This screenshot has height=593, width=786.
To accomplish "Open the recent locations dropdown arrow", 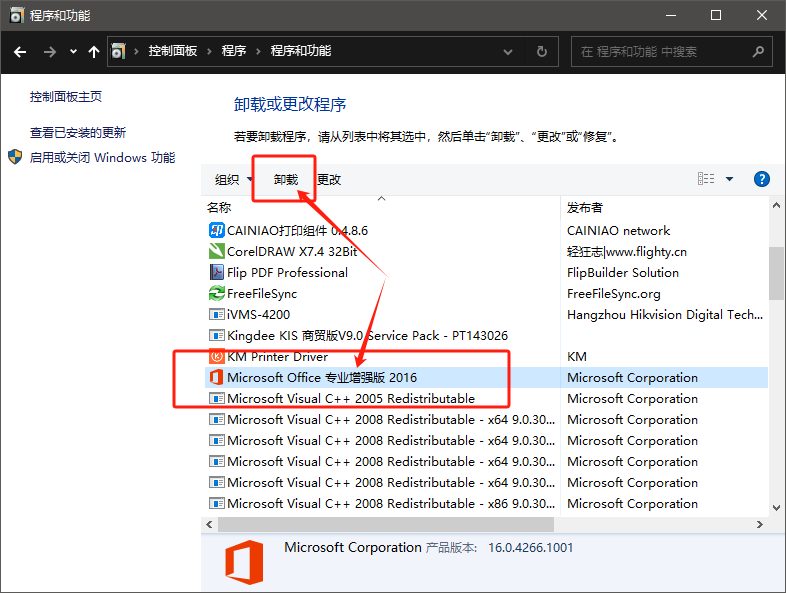I will click(73, 52).
